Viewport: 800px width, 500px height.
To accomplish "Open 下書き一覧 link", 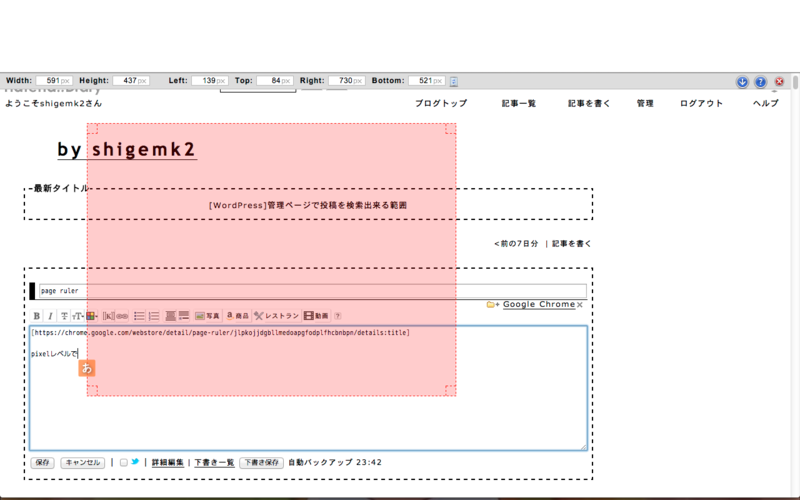I will (214, 463).
